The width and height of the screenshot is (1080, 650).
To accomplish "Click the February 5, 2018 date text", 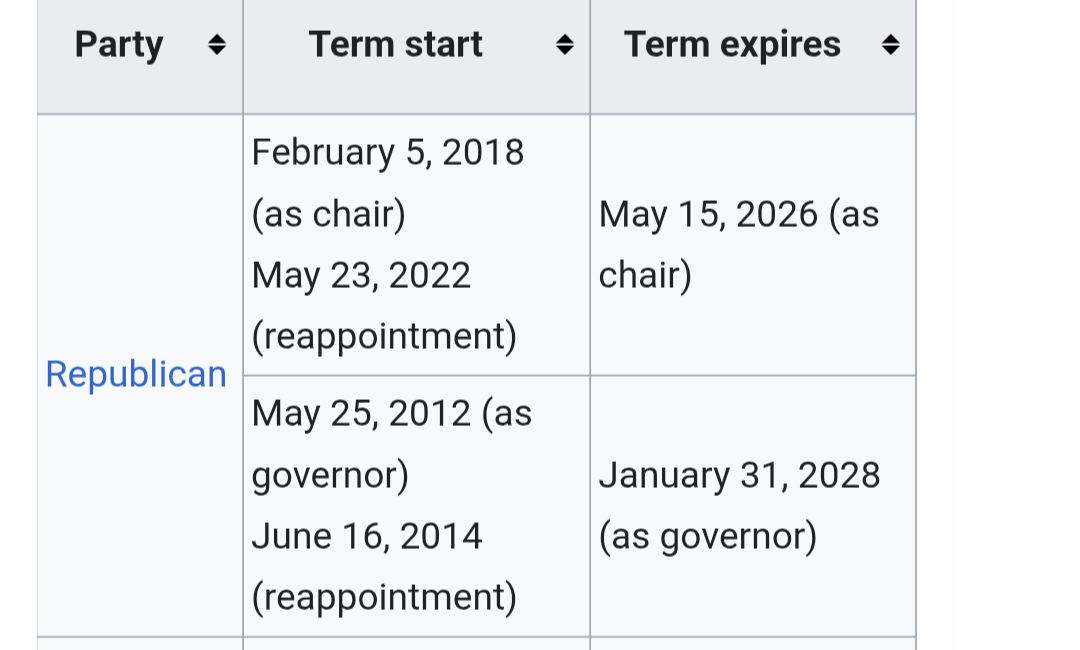I will click(388, 152).
